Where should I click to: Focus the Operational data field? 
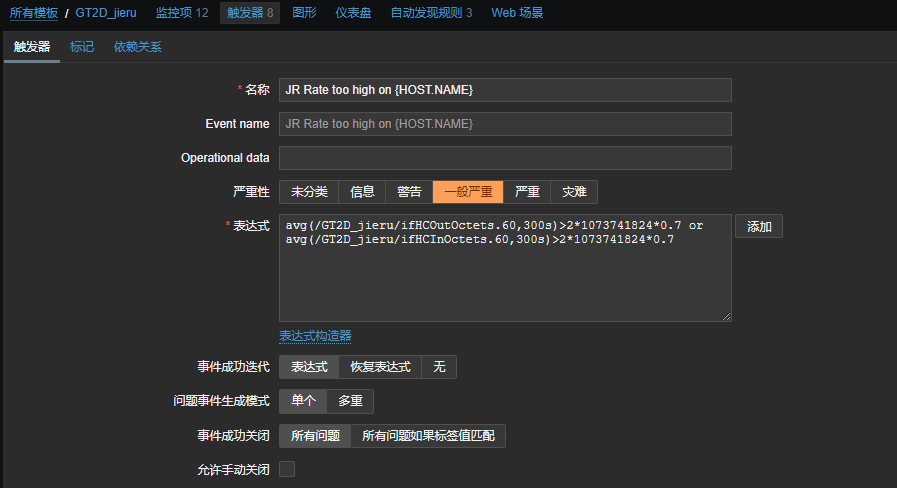505,158
